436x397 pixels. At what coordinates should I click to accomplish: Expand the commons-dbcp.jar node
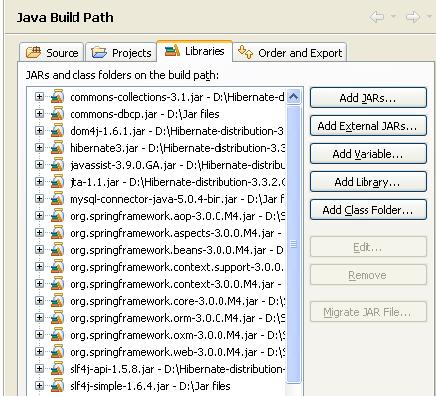(39, 114)
